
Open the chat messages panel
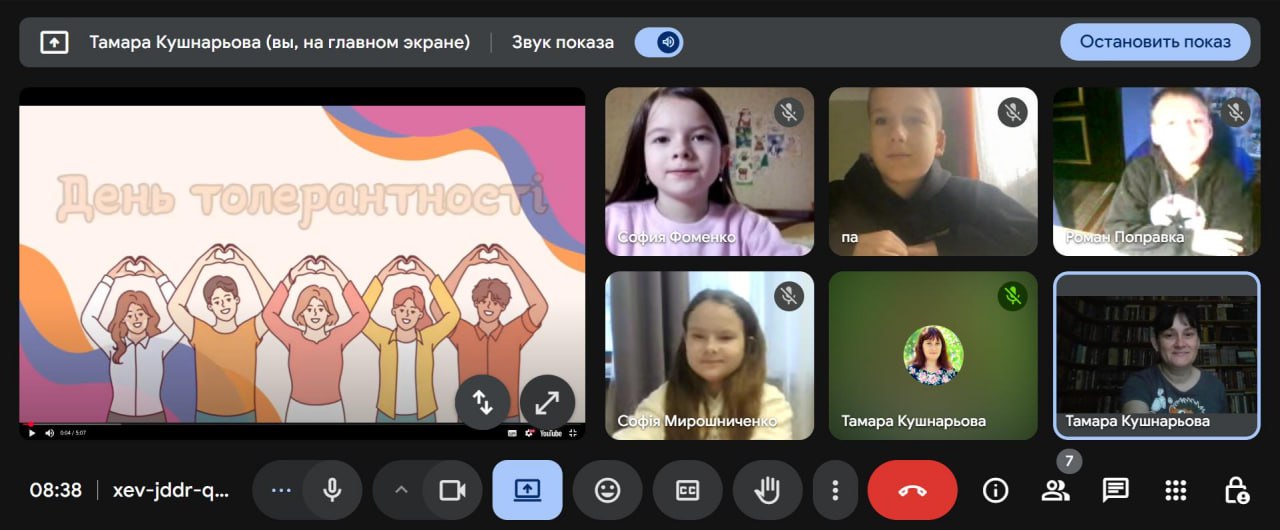pyautogui.click(x=1115, y=490)
